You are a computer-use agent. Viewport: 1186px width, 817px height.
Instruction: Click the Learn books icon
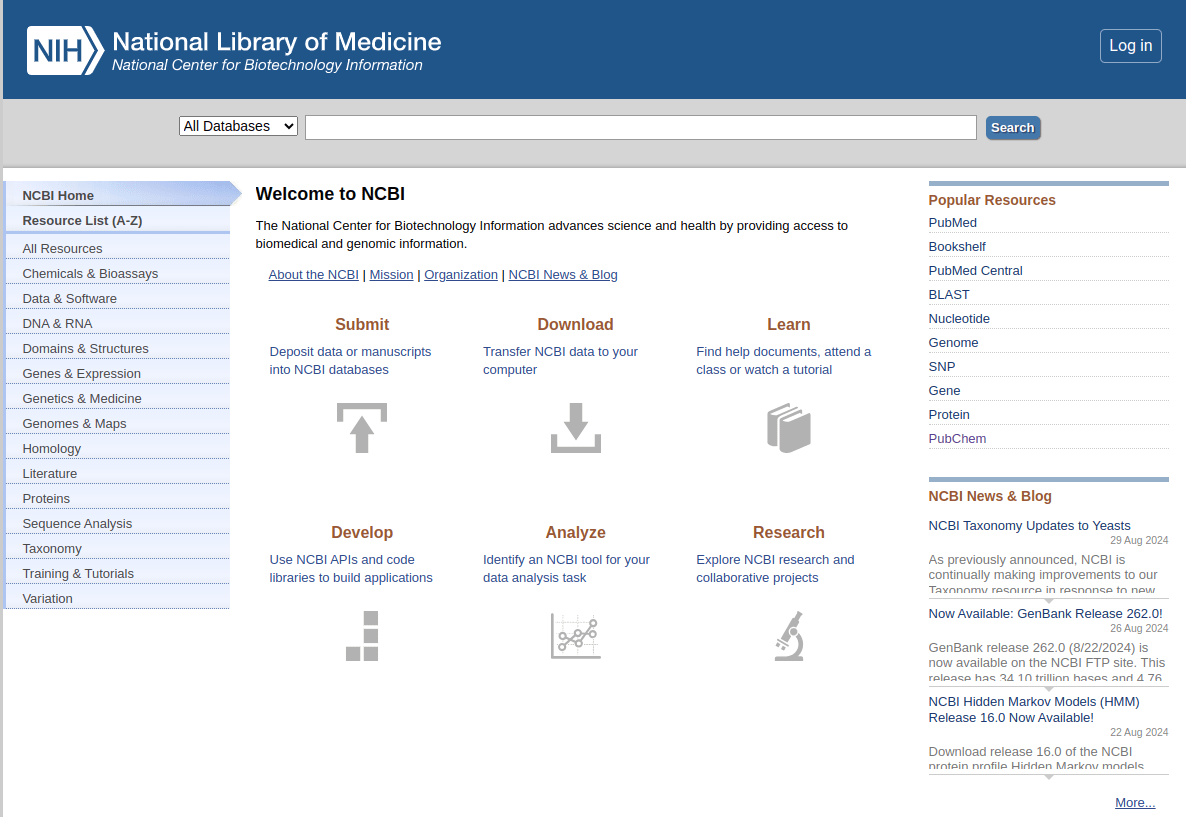pos(789,428)
